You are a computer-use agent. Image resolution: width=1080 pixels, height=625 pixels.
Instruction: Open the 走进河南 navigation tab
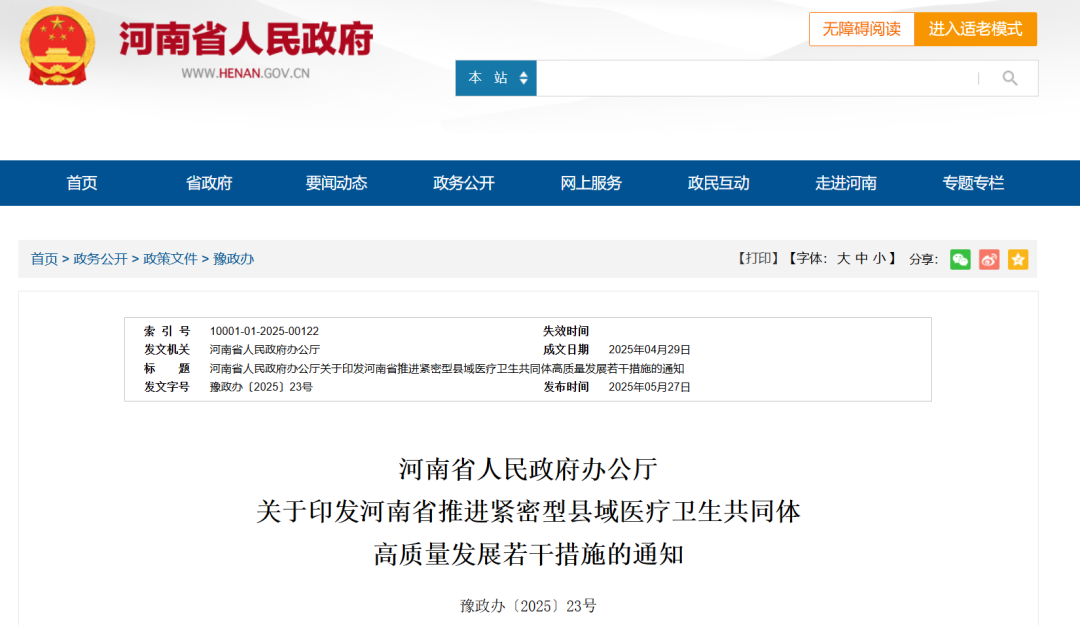pyautogui.click(x=846, y=183)
